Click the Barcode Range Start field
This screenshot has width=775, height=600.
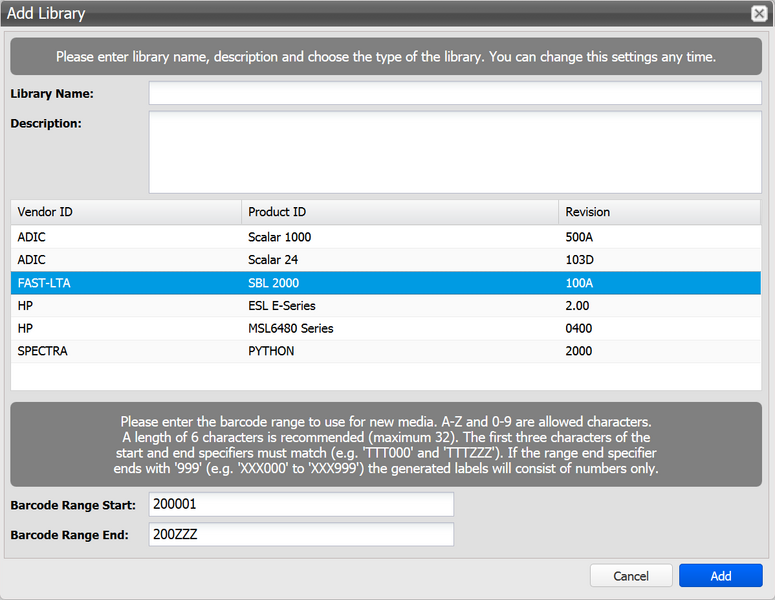301,505
